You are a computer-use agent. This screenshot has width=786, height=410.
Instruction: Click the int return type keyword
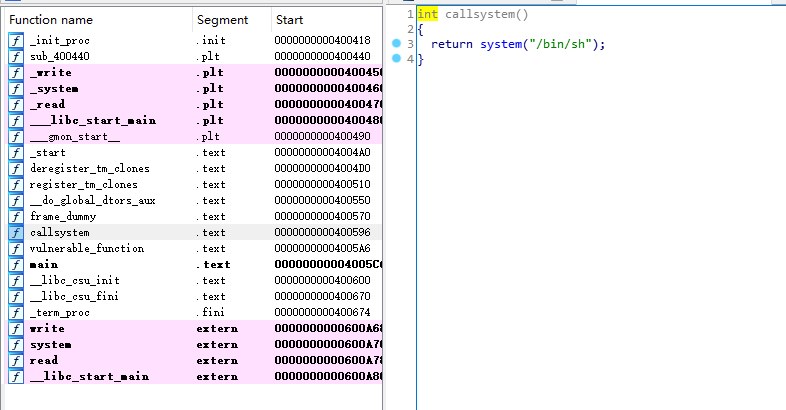click(x=428, y=14)
